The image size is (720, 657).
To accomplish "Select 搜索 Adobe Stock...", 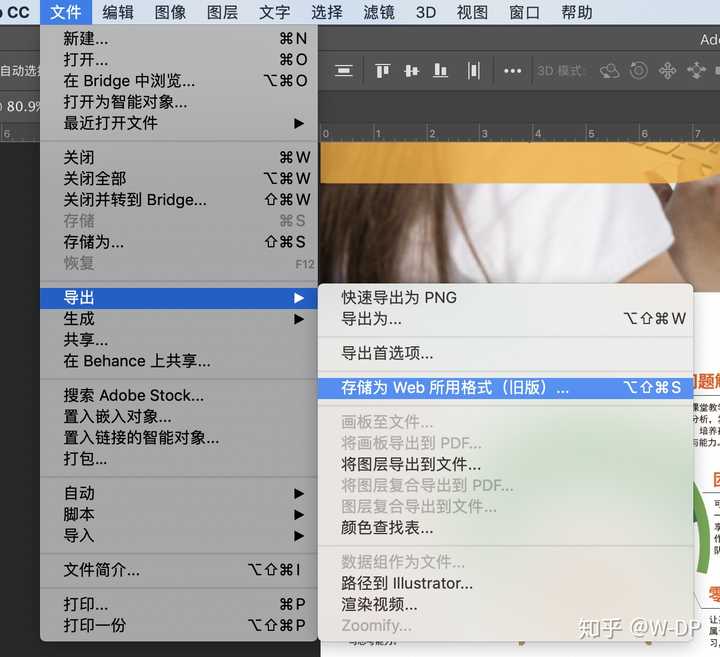I will point(179,395).
